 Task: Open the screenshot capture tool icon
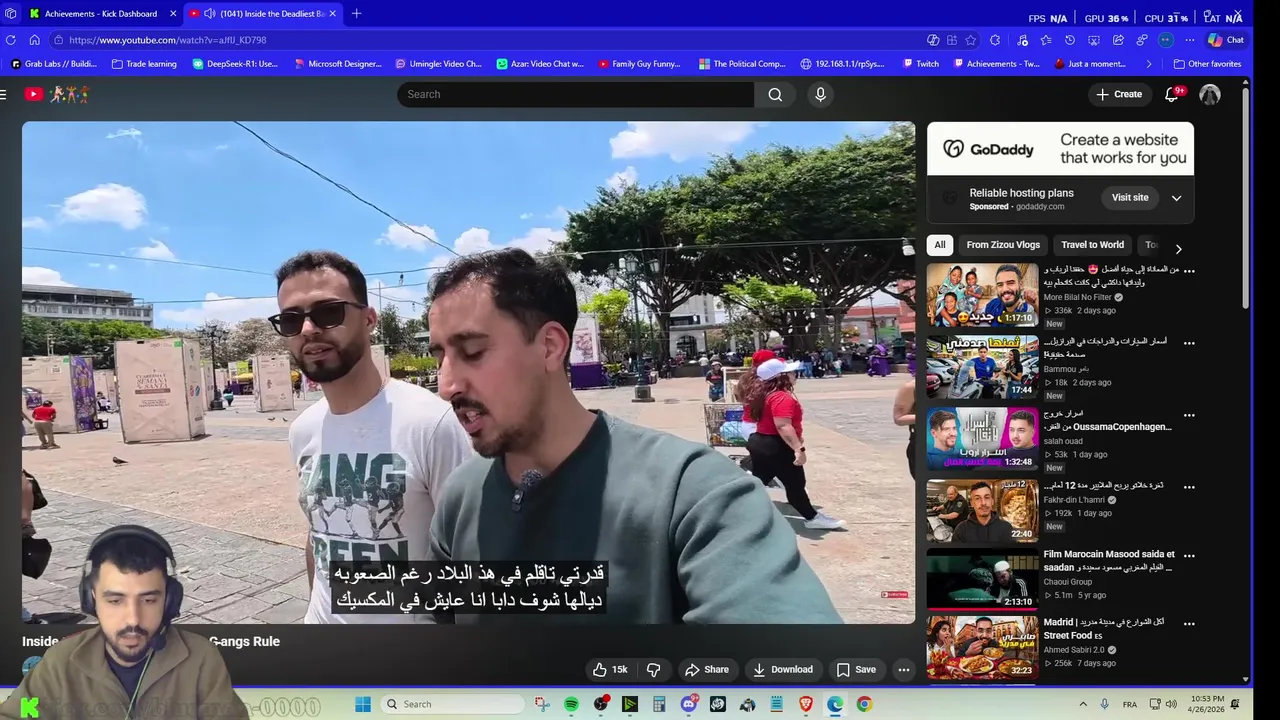[x=1094, y=40]
